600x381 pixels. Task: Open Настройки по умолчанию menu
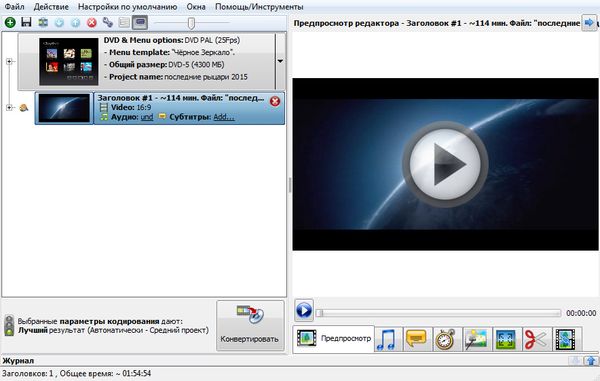127,7
